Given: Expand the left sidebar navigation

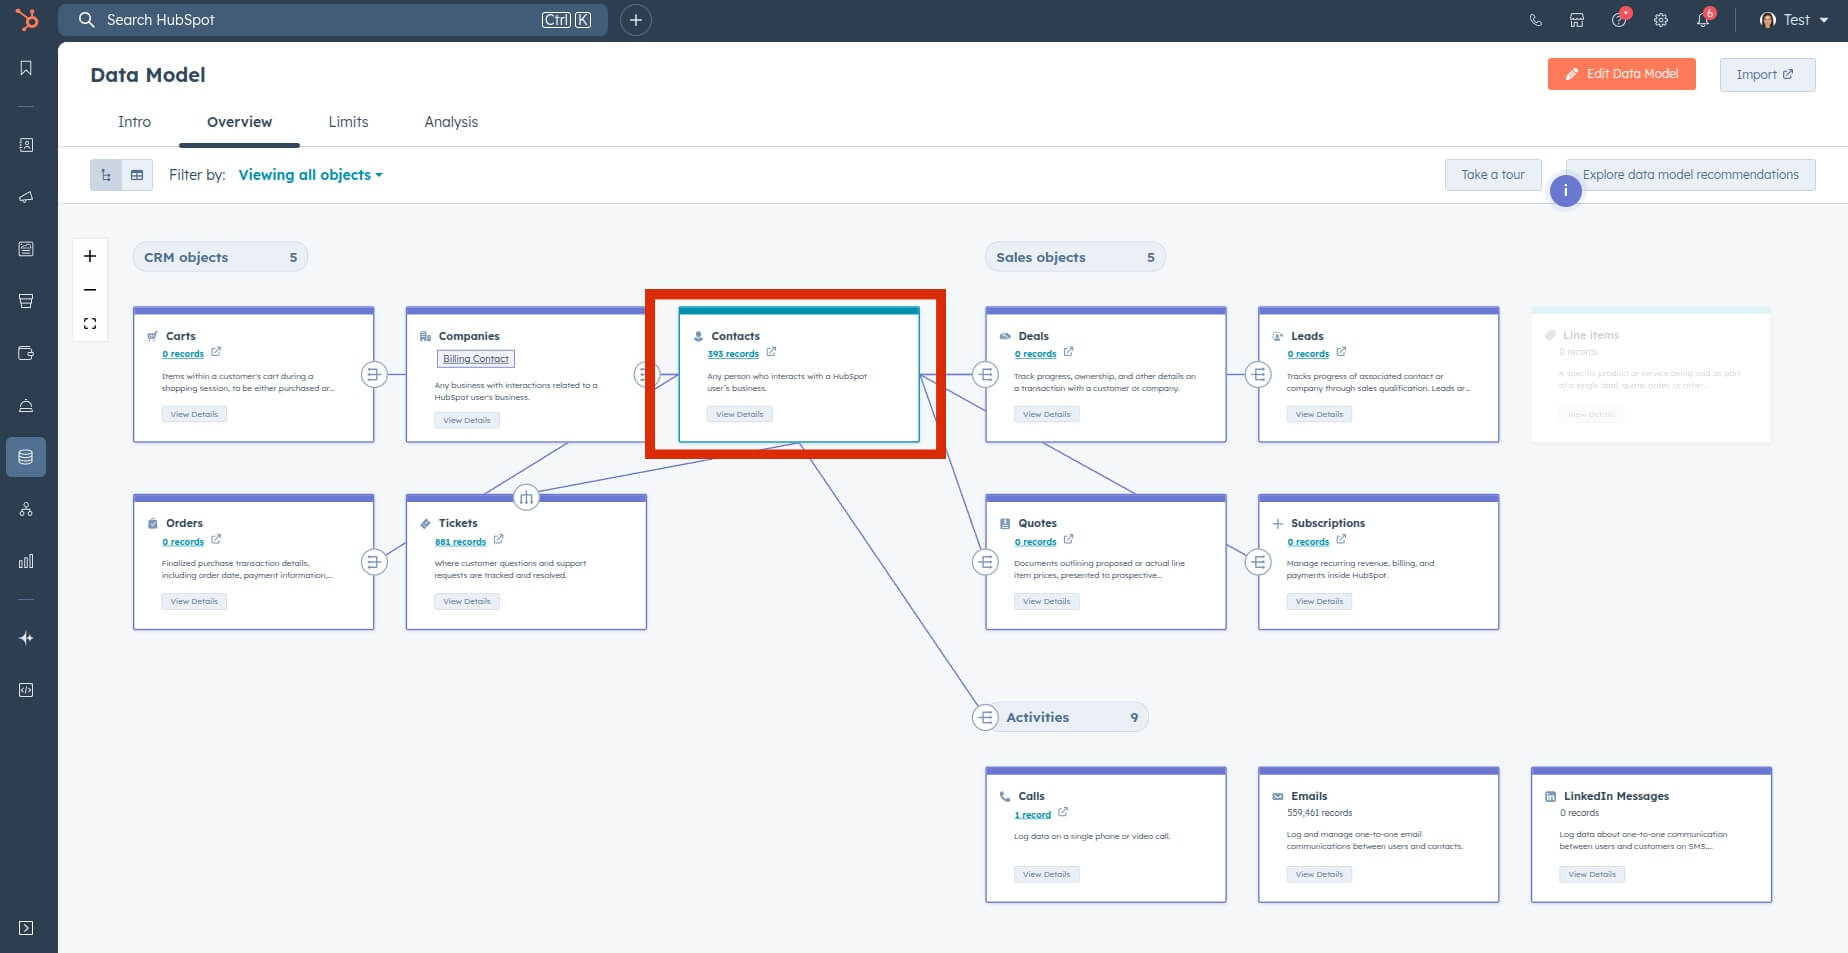Looking at the screenshot, I should [26, 928].
